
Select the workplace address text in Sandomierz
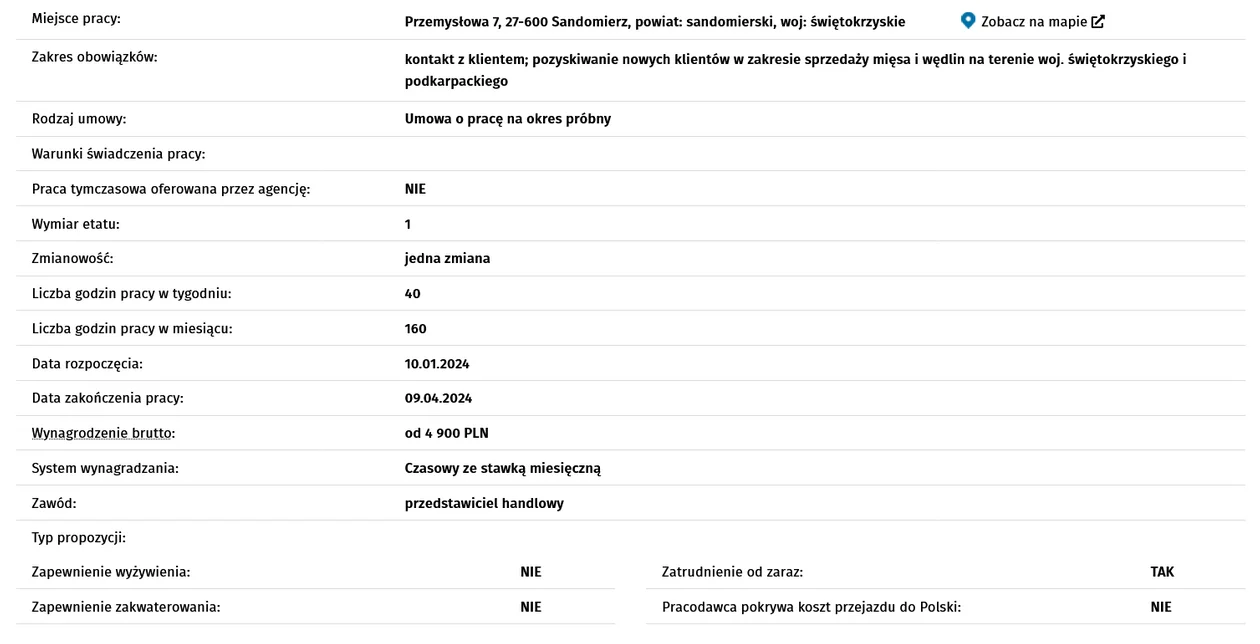[x=655, y=21]
